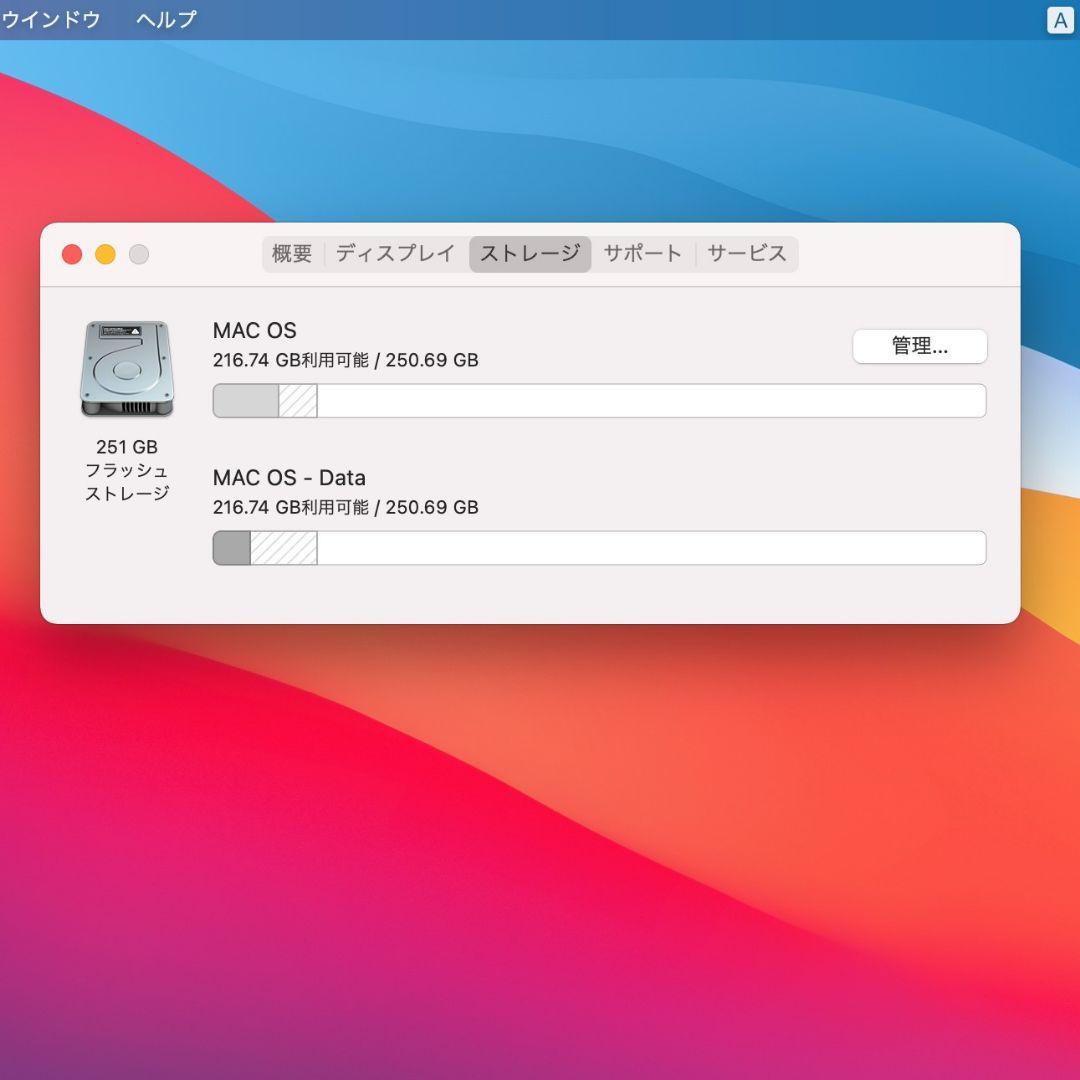Click the MAC OS - Data volume name
This screenshot has width=1080, height=1080.
(288, 478)
